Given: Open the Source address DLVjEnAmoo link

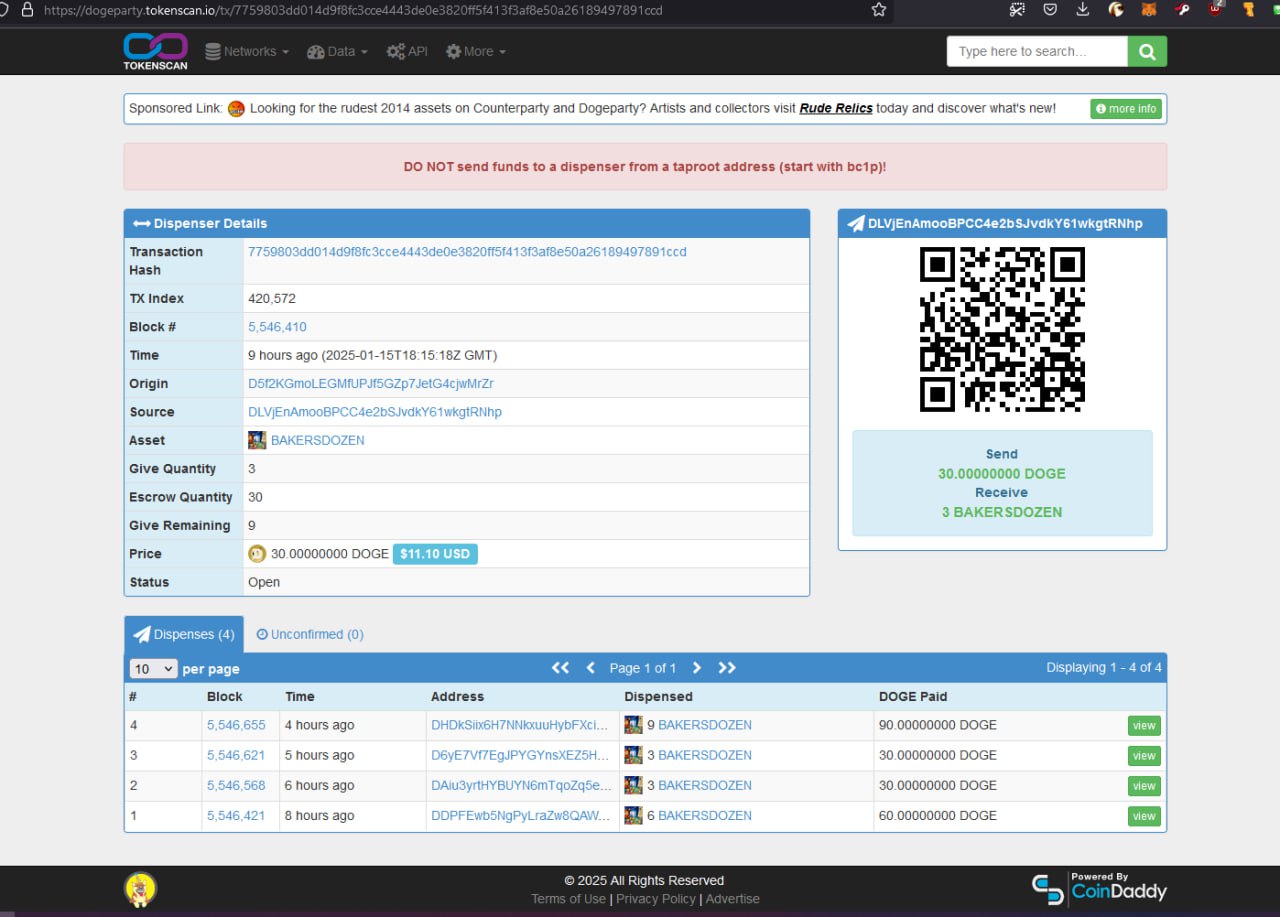Looking at the screenshot, I should pyautogui.click(x=375, y=412).
